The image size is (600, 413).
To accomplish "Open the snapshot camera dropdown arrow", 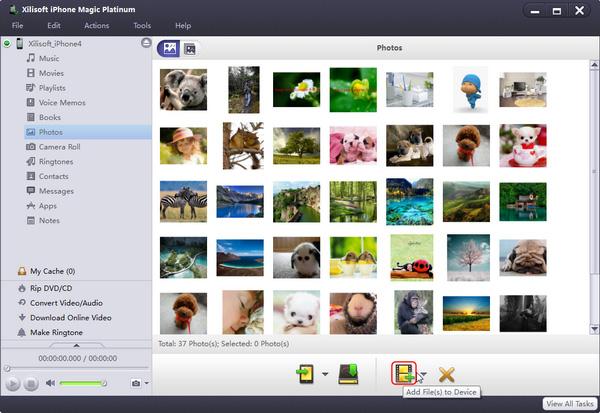I will pyautogui.click(x=146, y=383).
